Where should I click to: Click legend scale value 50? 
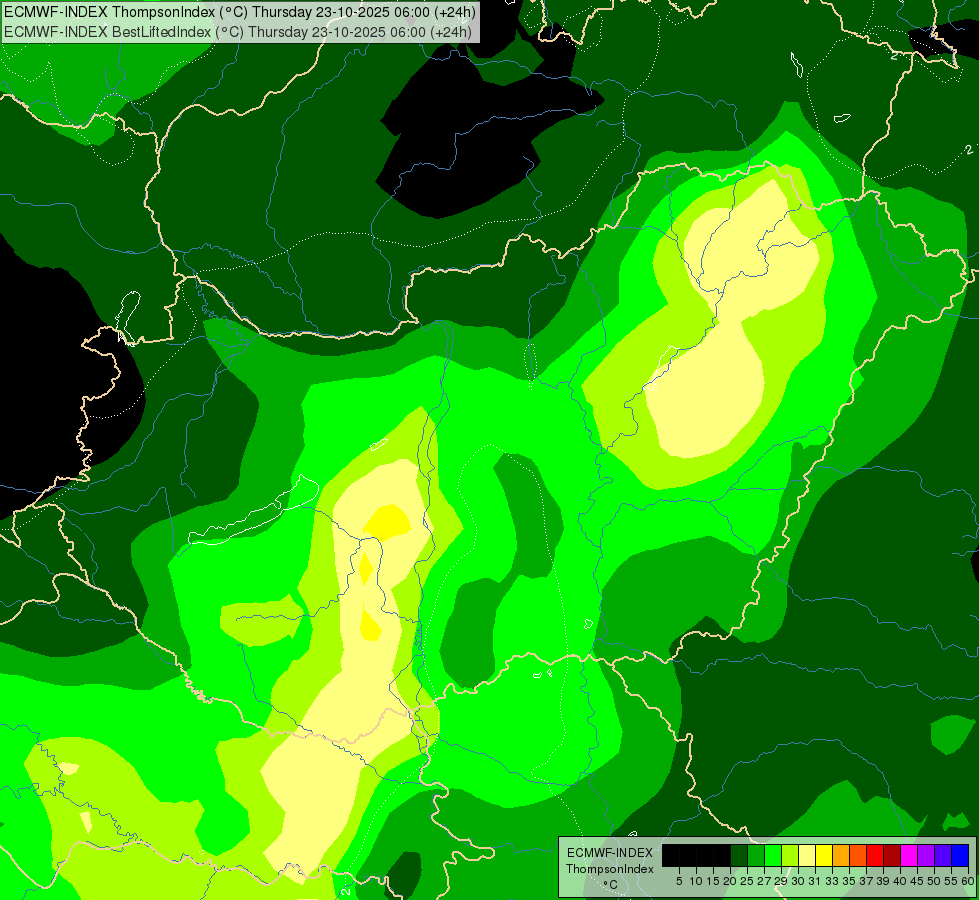tap(934, 881)
